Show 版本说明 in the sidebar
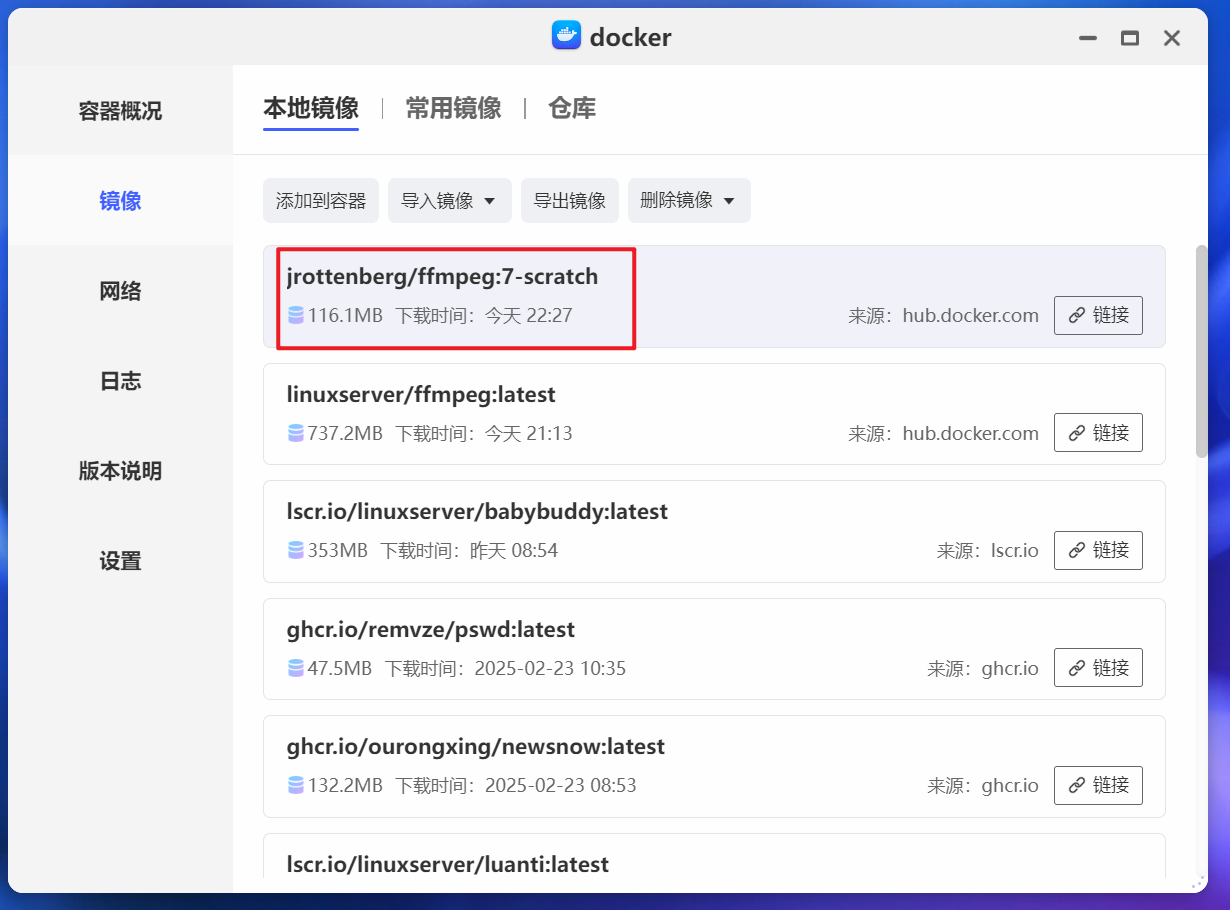This screenshot has width=1230, height=910. 120,471
